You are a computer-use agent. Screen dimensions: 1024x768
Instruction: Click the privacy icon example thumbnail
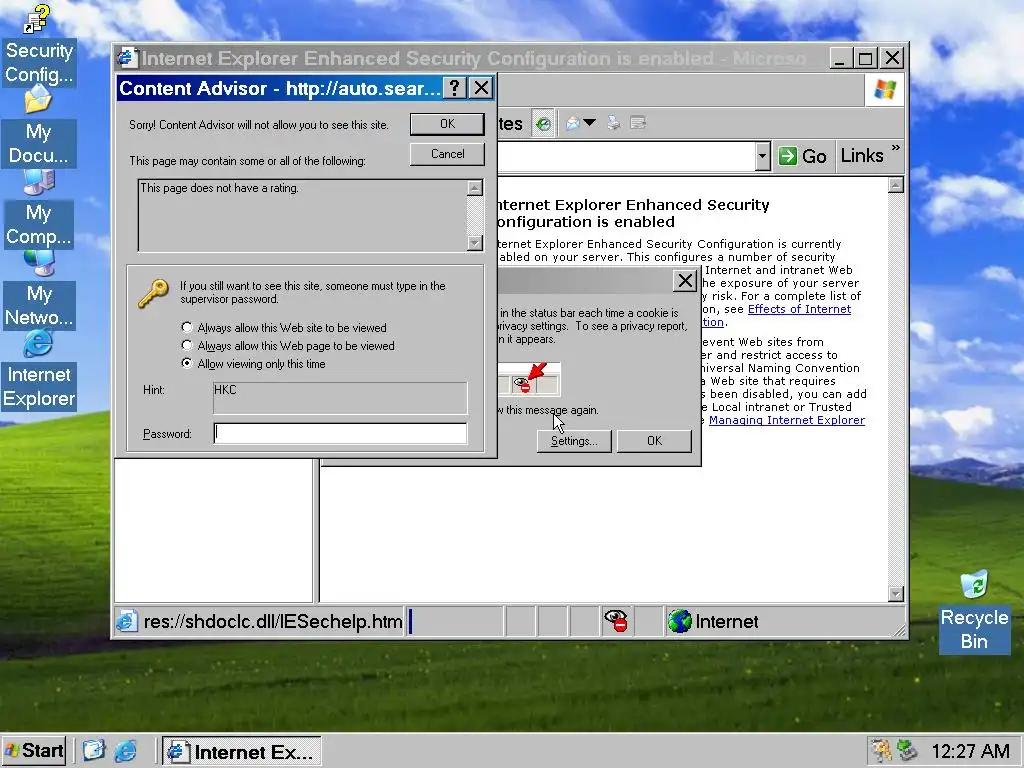(528, 379)
